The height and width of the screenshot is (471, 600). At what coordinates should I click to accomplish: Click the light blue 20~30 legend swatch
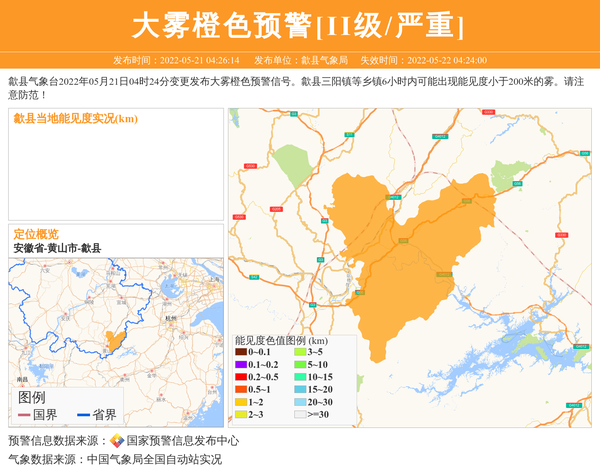[x=300, y=402]
